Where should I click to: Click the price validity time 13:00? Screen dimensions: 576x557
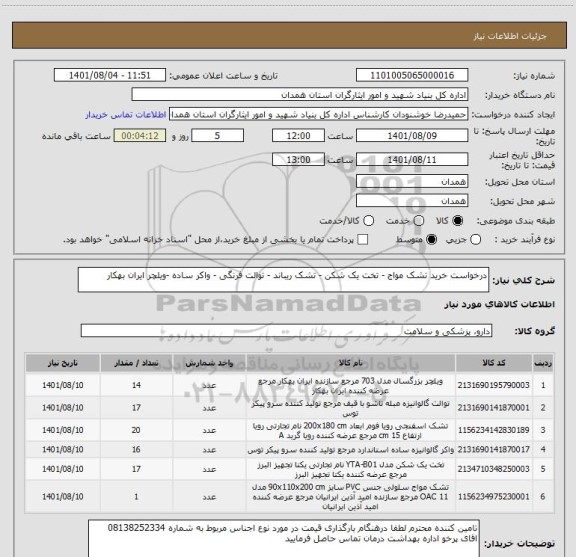click(x=298, y=160)
